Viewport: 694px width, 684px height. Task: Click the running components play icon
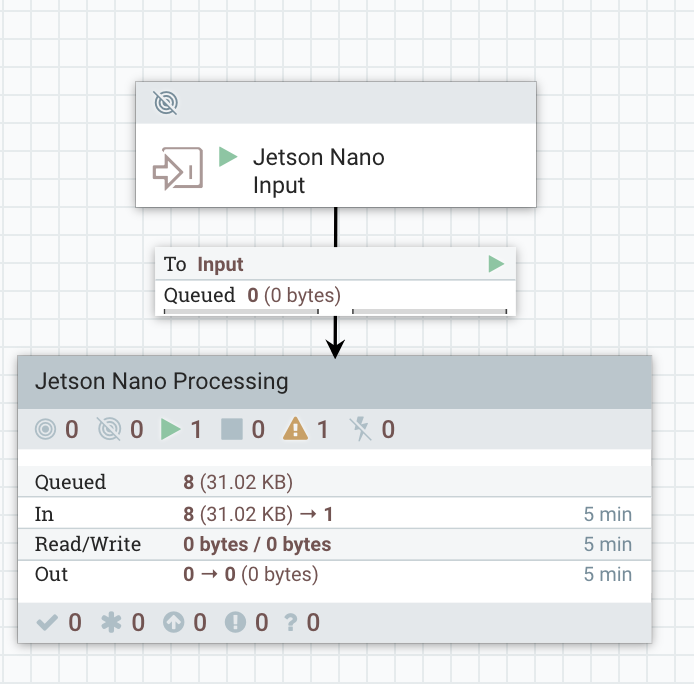(x=170, y=429)
